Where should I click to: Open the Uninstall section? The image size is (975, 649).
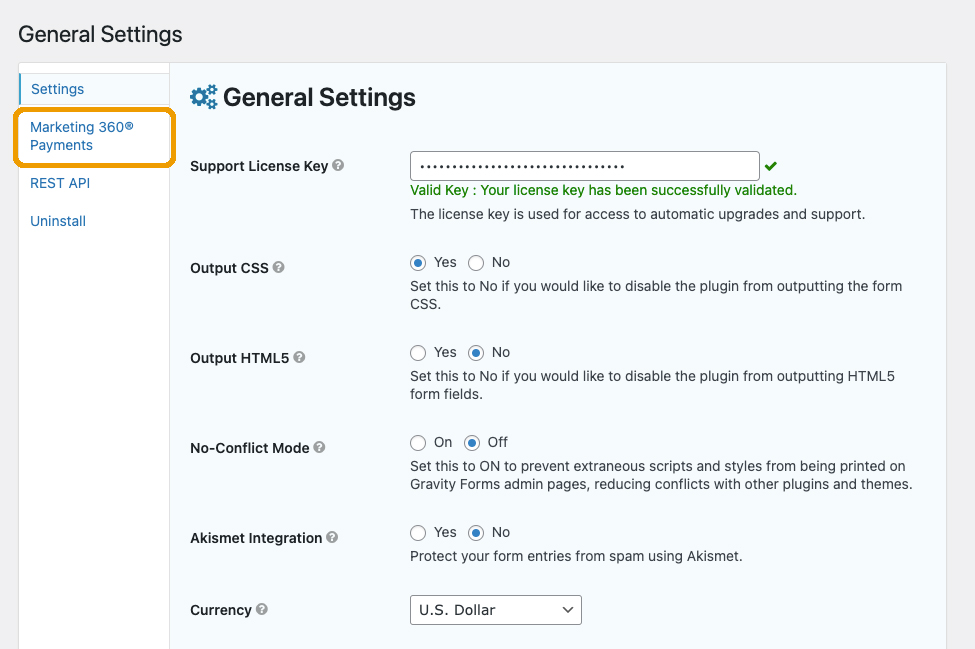[x=58, y=221]
